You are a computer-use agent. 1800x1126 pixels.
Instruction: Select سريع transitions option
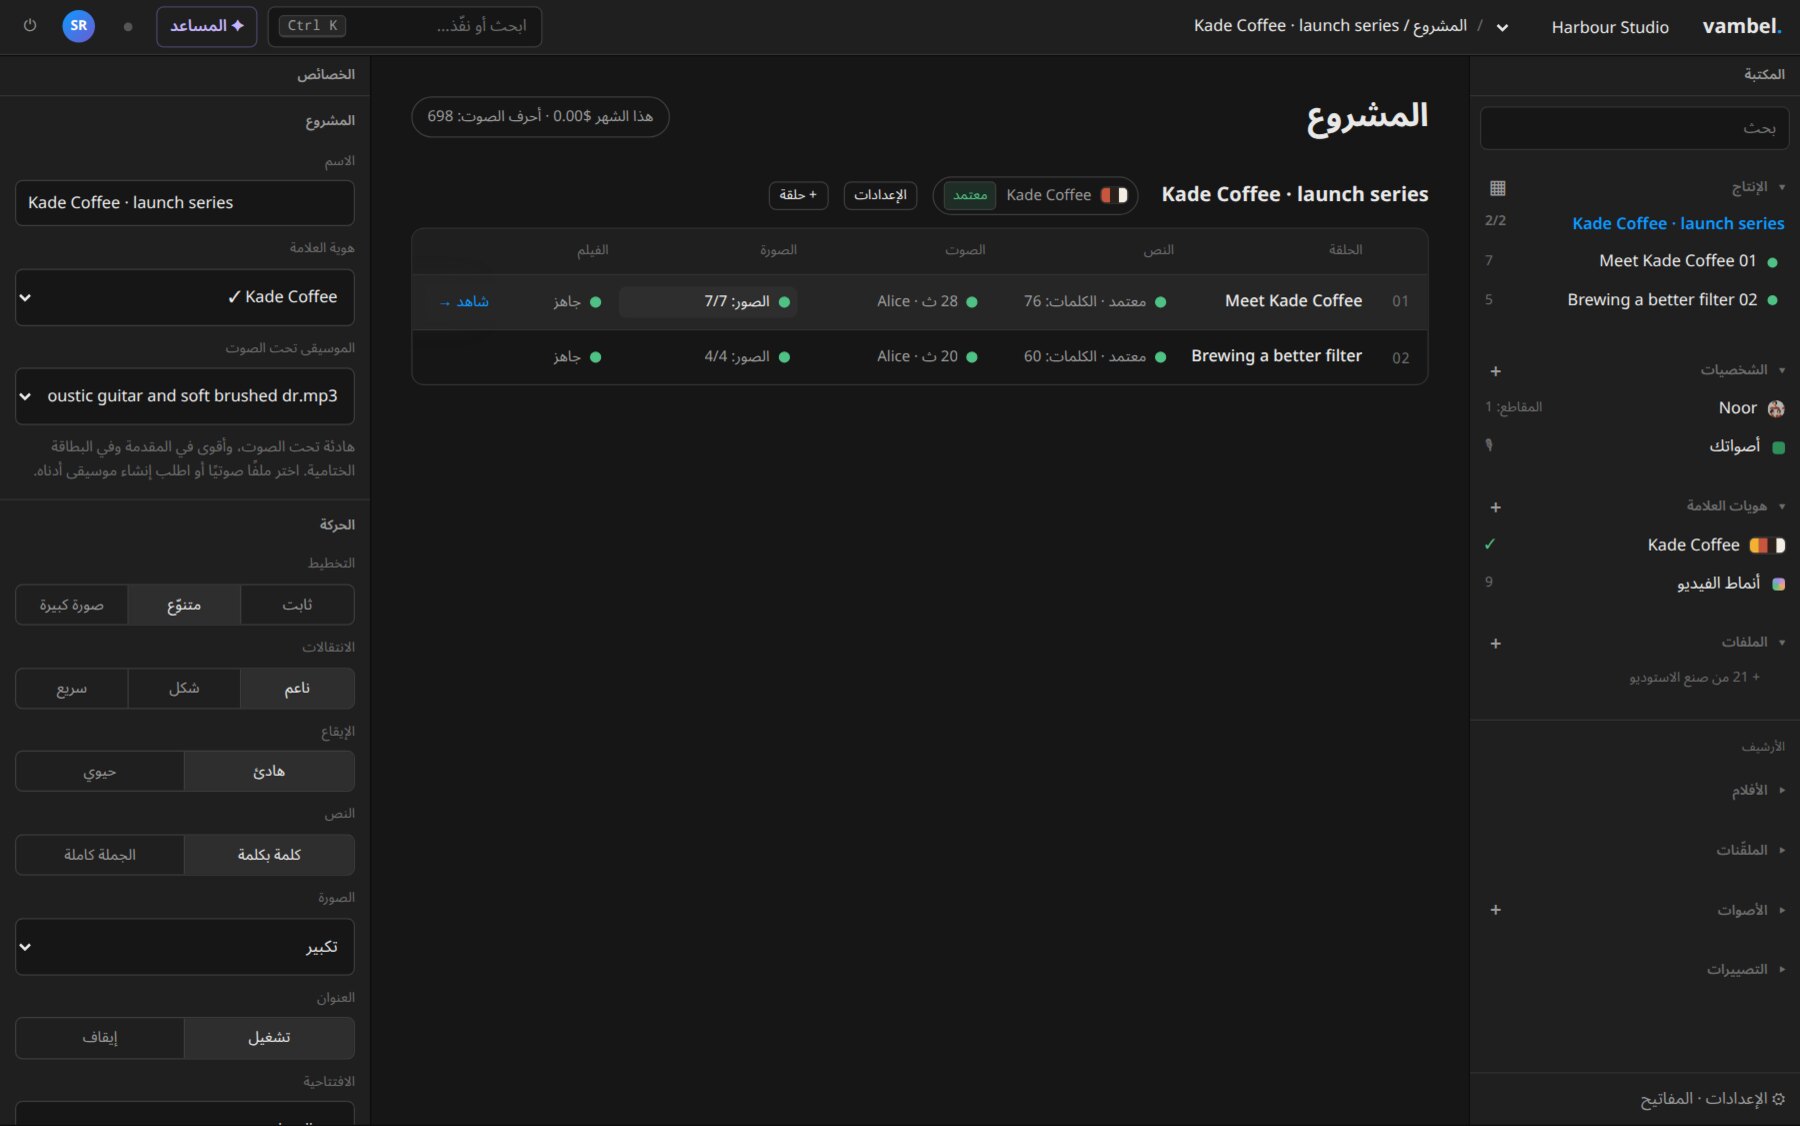[x=72, y=689]
